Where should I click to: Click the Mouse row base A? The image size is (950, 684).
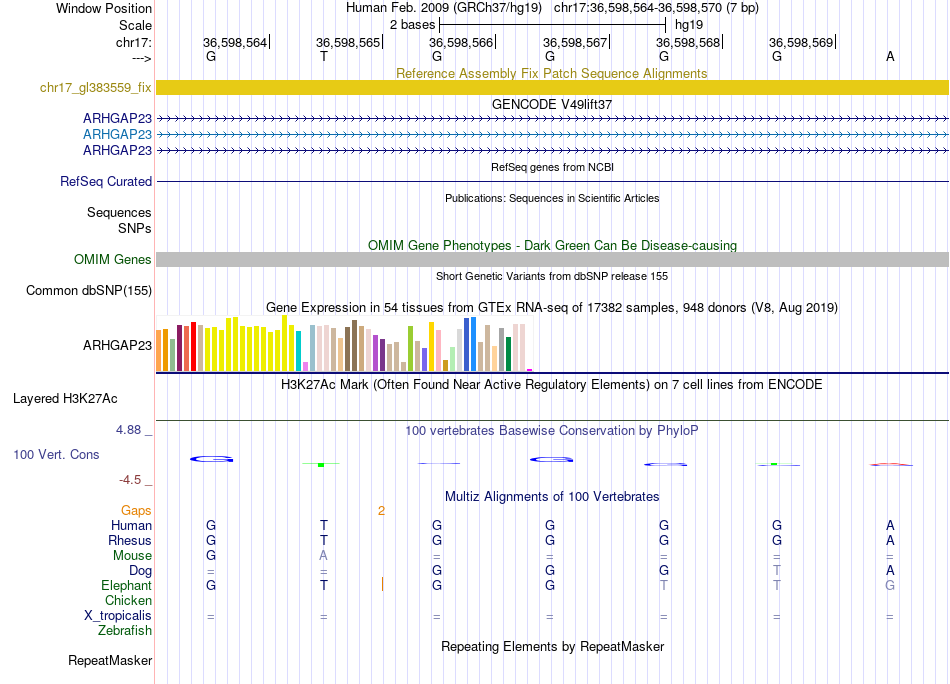point(324,556)
